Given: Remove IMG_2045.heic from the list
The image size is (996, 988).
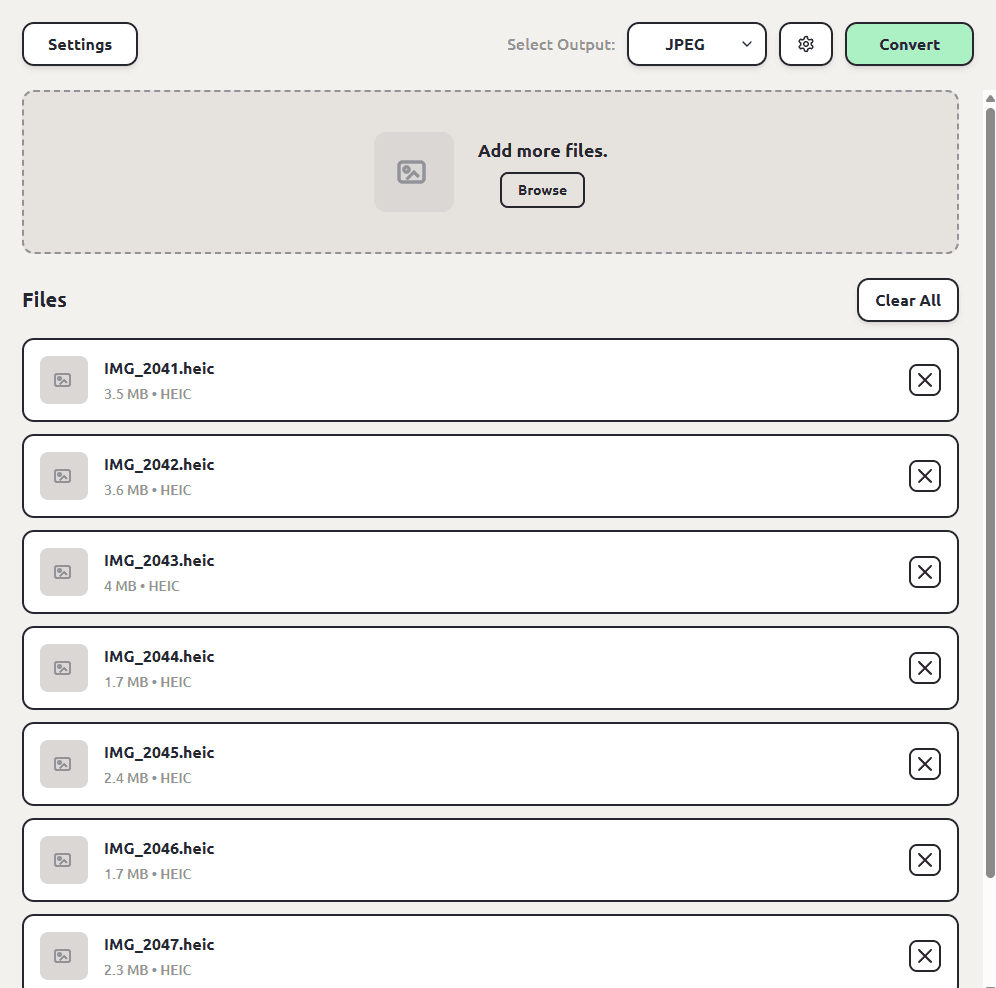Looking at the screenshot, I should [x=925, y=764].
